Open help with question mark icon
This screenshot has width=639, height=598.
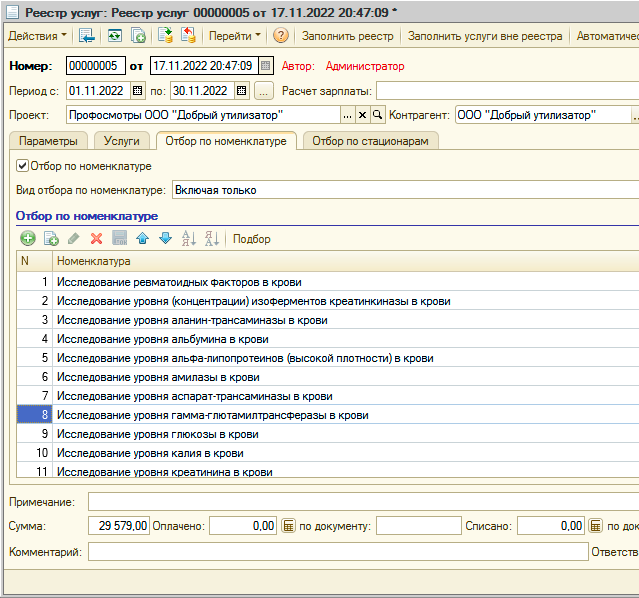click(281, 36)
